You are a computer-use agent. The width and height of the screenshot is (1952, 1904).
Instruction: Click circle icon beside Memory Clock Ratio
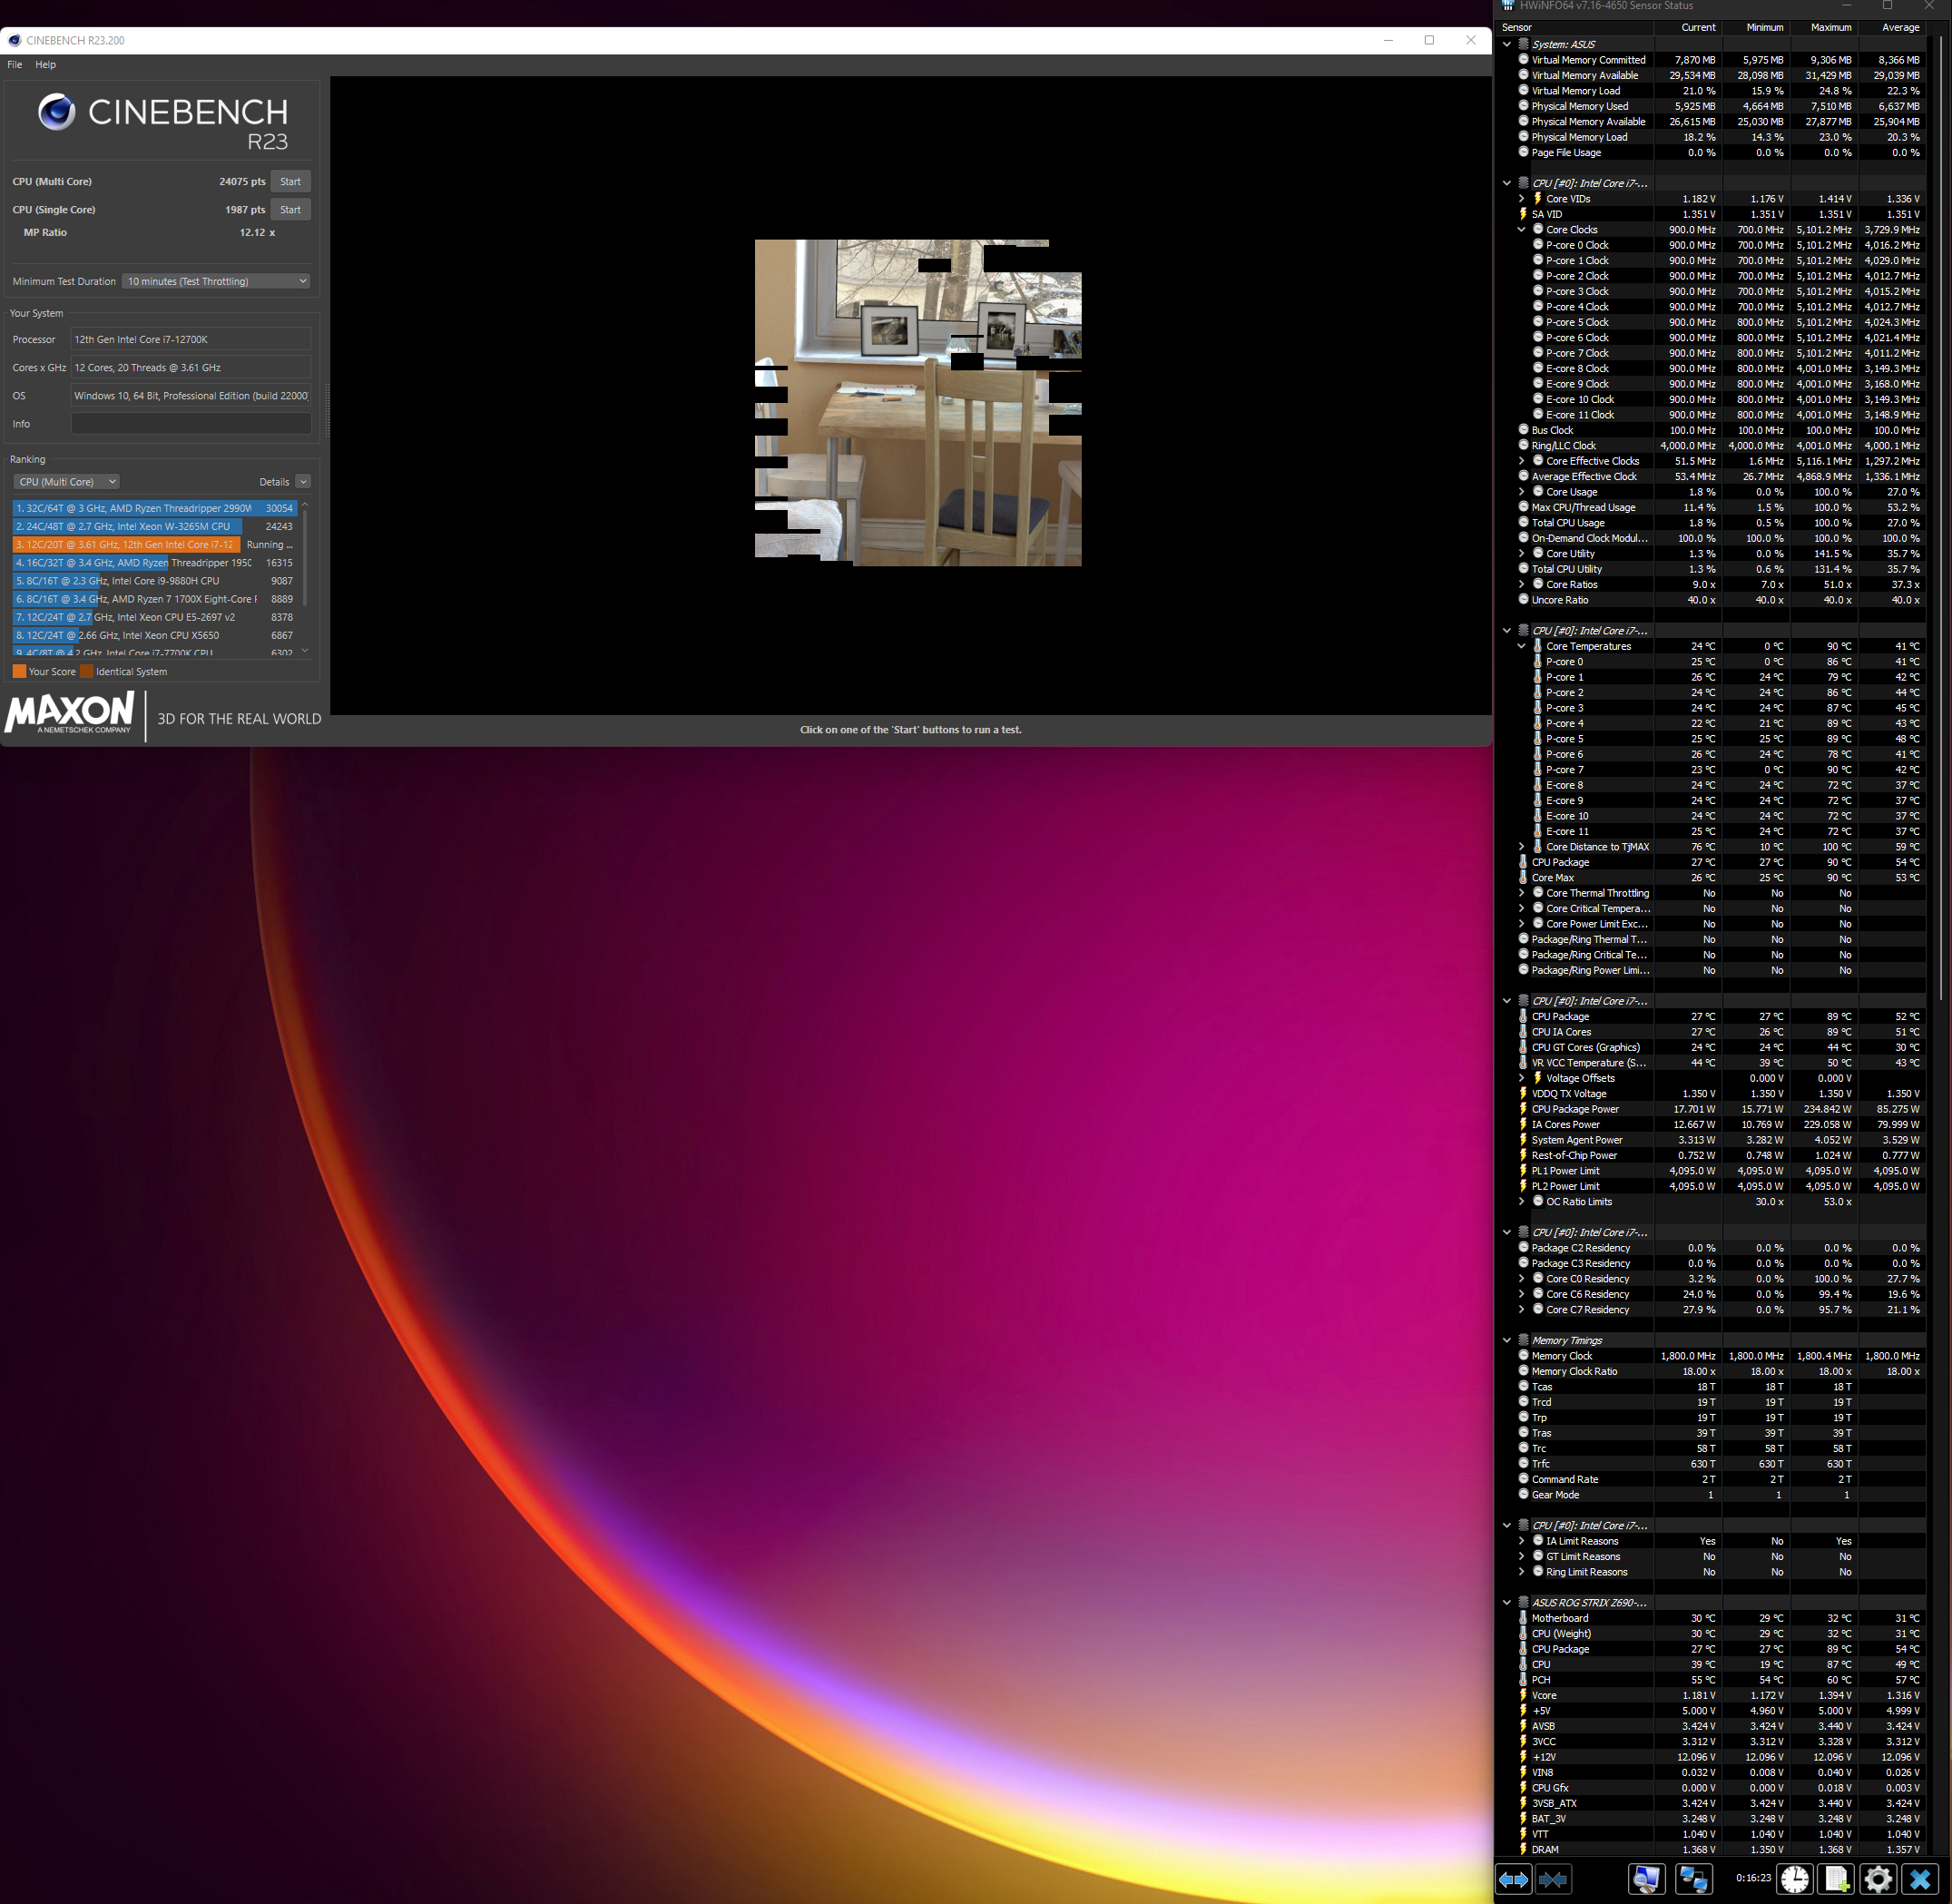click(x=1523, y=1370)
